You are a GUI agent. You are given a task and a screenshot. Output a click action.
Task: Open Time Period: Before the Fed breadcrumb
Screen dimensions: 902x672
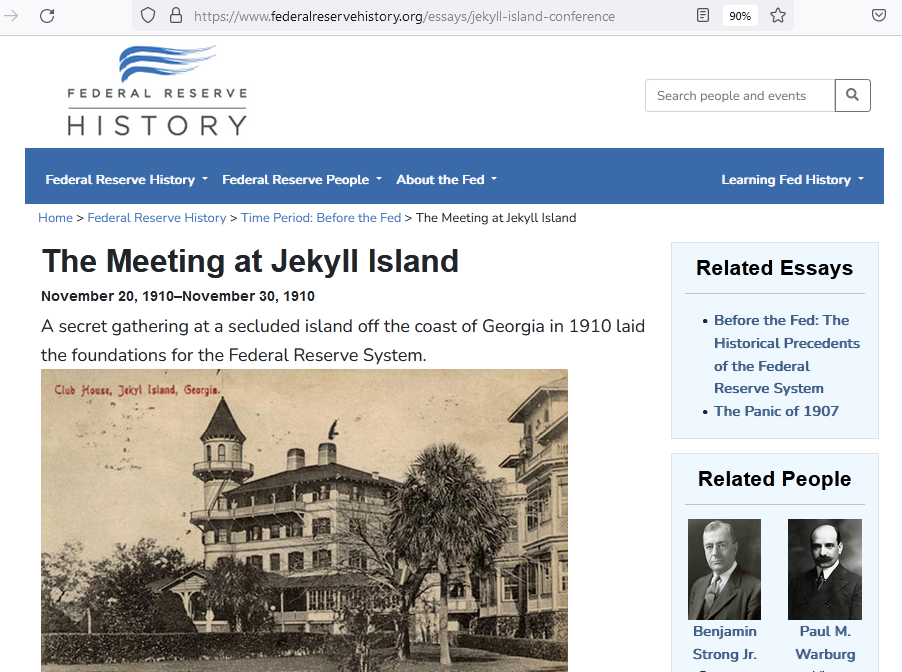click(320, 218)
